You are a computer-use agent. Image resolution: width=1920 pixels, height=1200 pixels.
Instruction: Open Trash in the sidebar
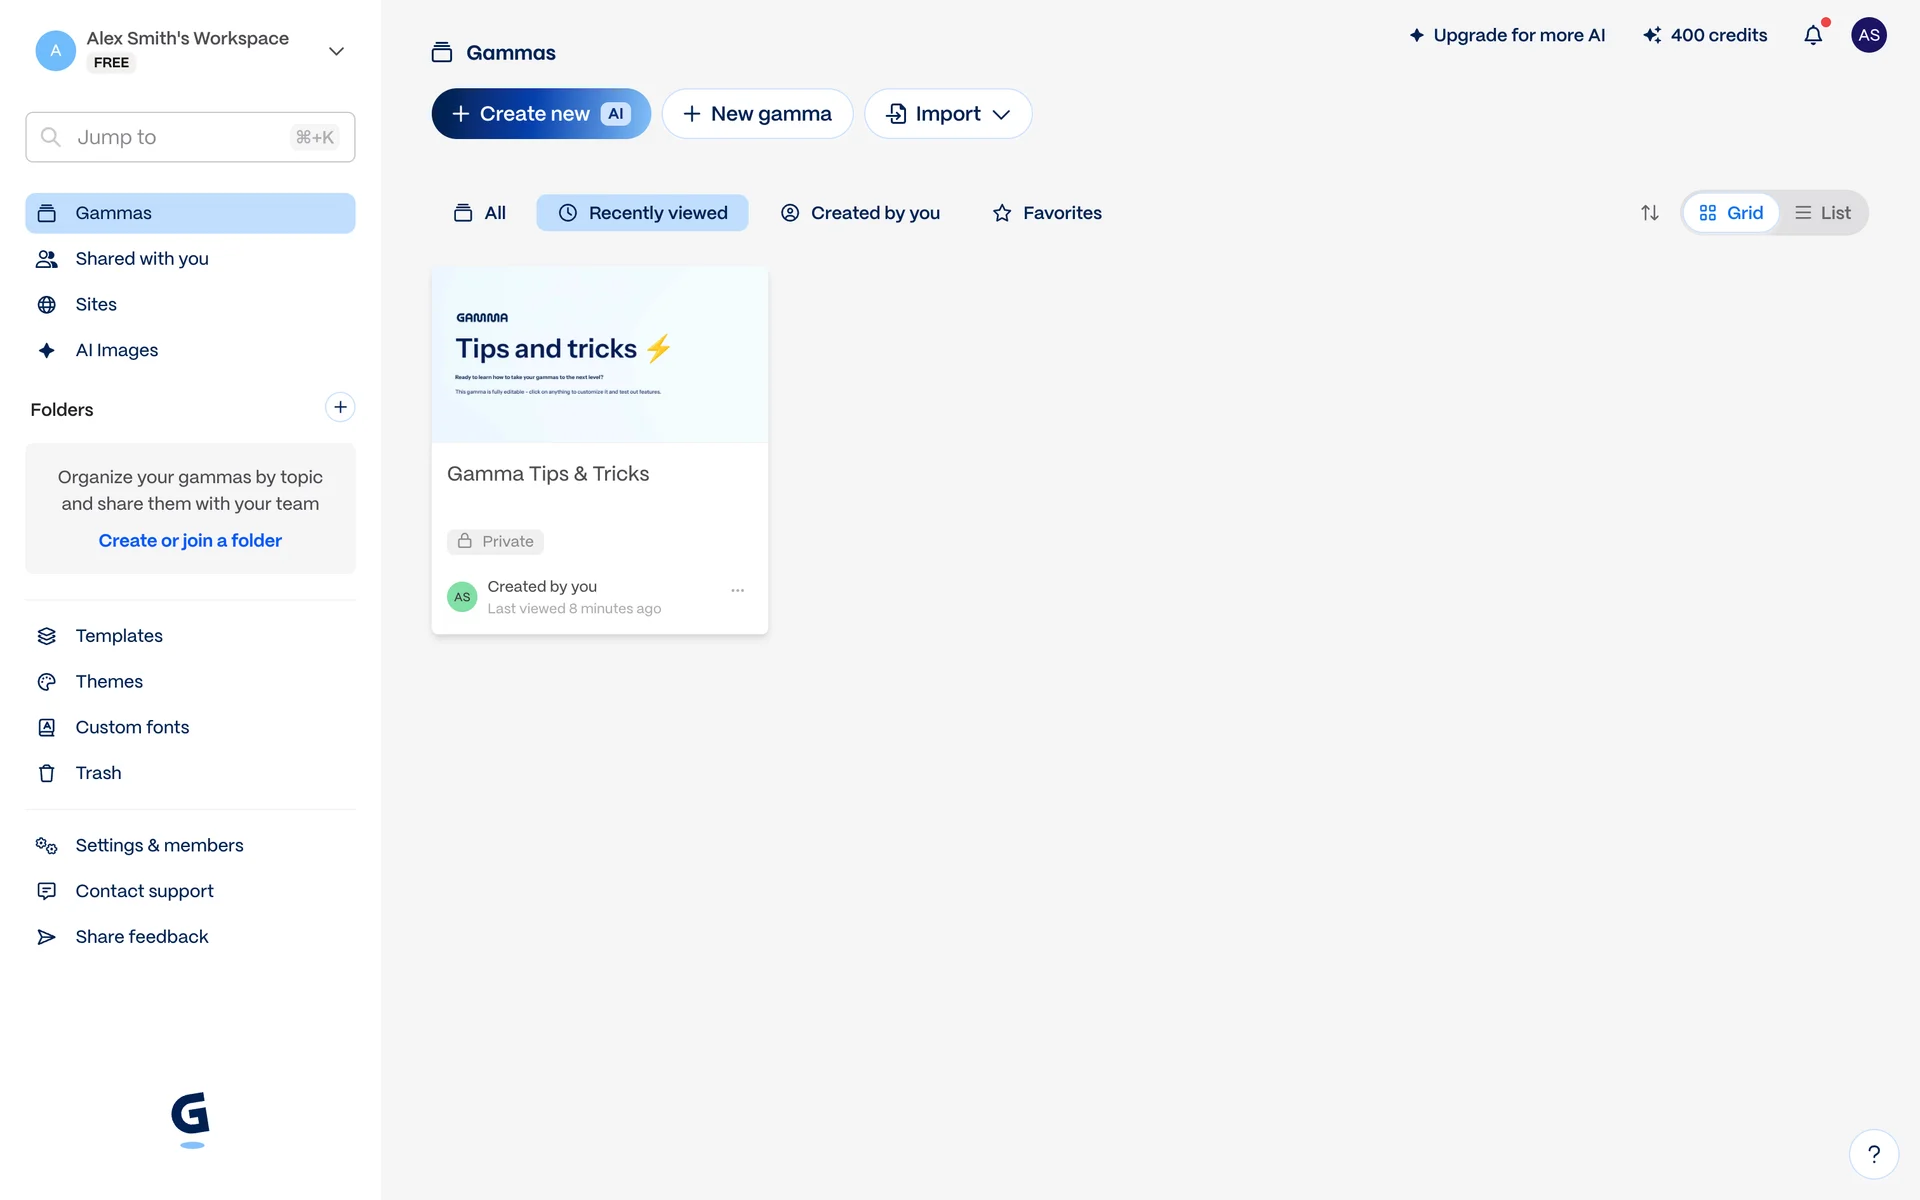[x=98, y=773]
